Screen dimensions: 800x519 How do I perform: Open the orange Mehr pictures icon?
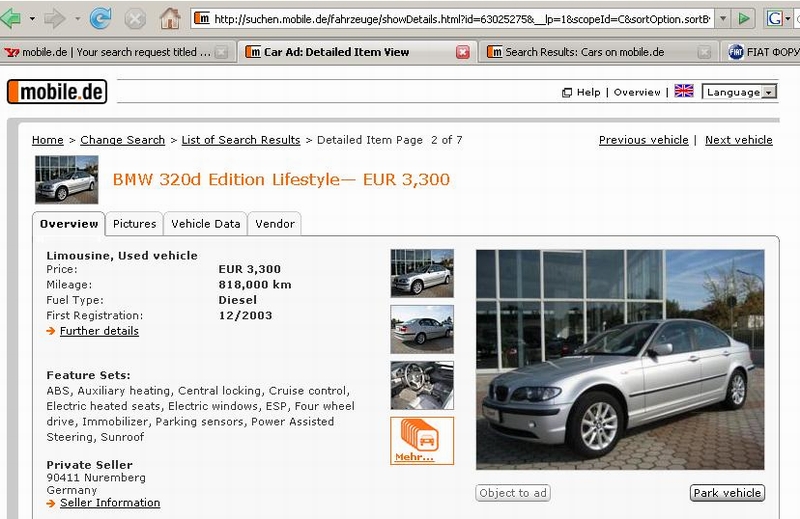[x=422, y=441]
